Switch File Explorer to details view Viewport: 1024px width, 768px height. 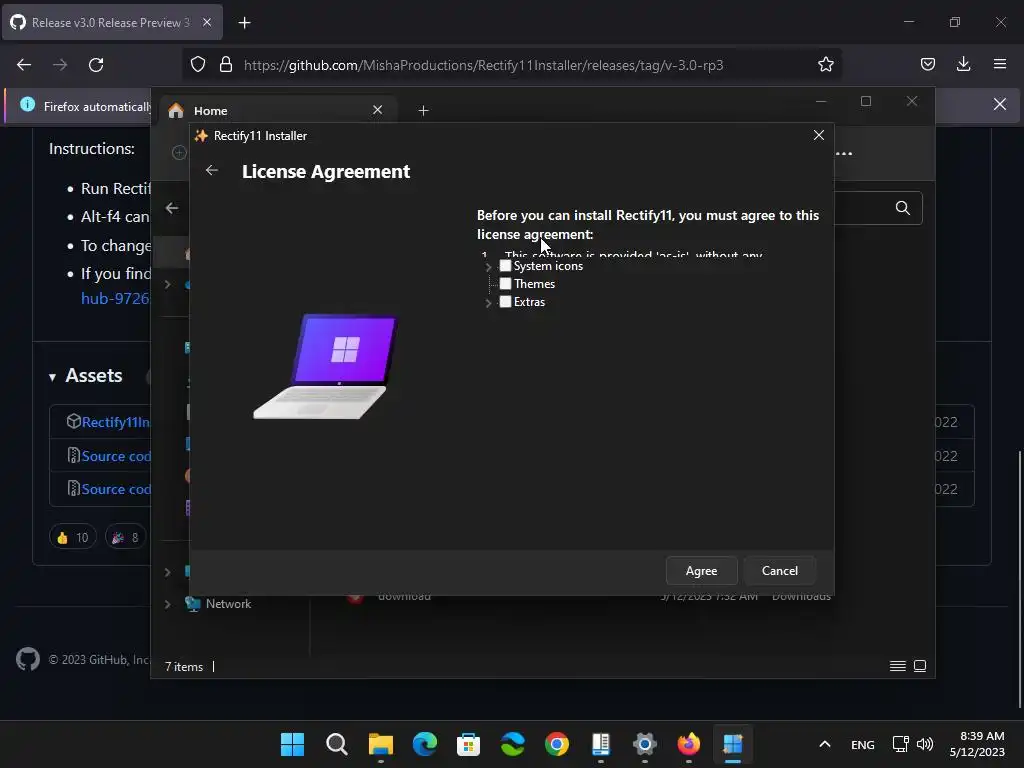coord(898,666)
